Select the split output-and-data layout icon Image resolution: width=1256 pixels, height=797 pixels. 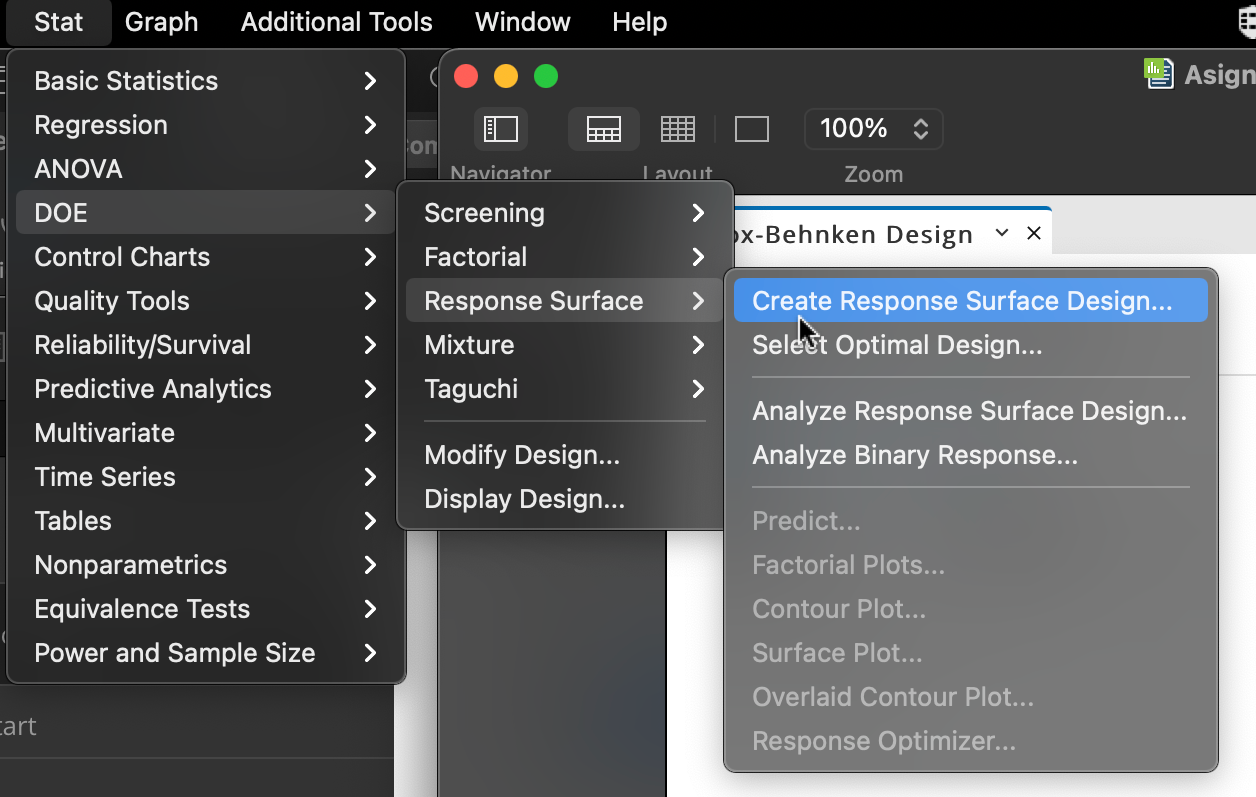(x=604, y=129)
